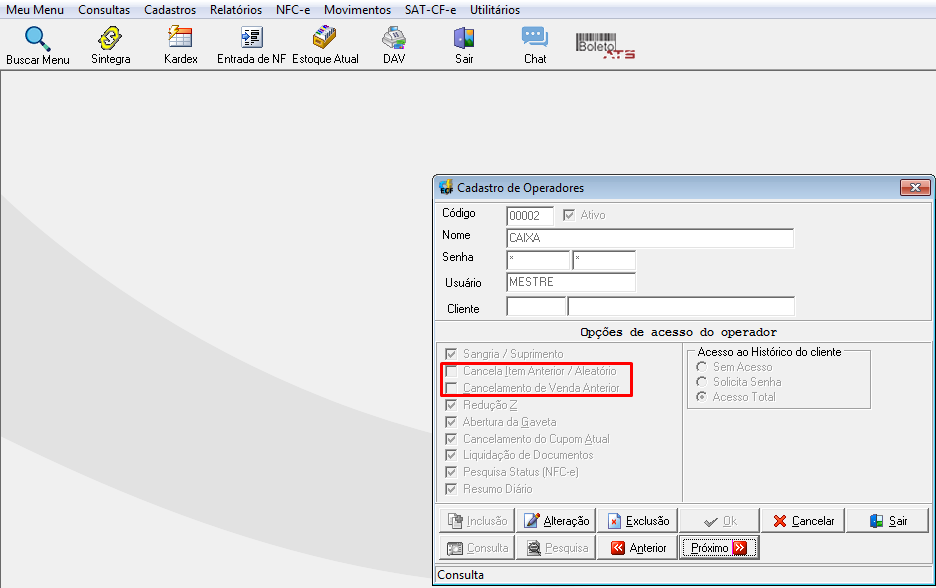Open the Kardex toolbar icon
Screen dimensions: 936x588
[x=180, y=37]
